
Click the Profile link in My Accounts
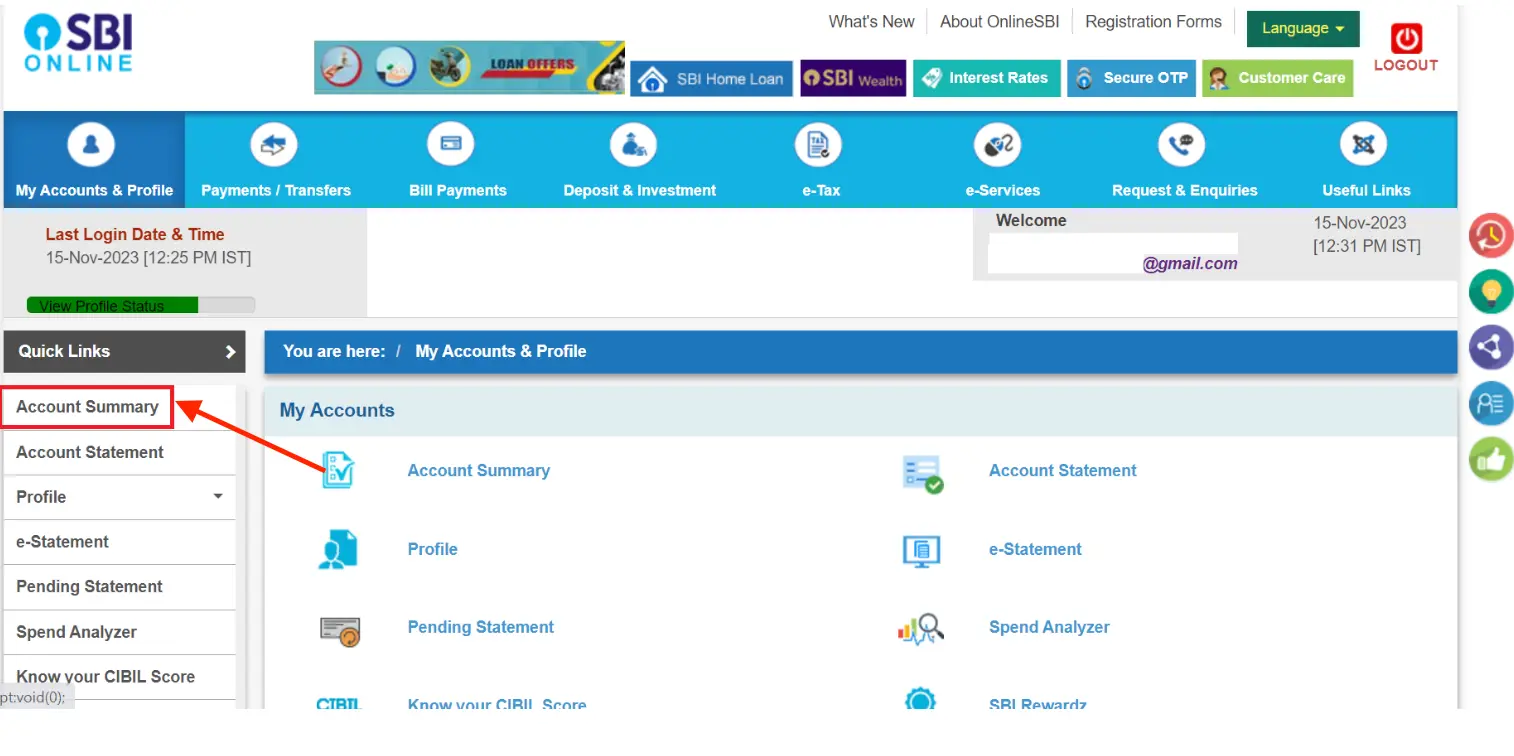[x=433, y=549]
